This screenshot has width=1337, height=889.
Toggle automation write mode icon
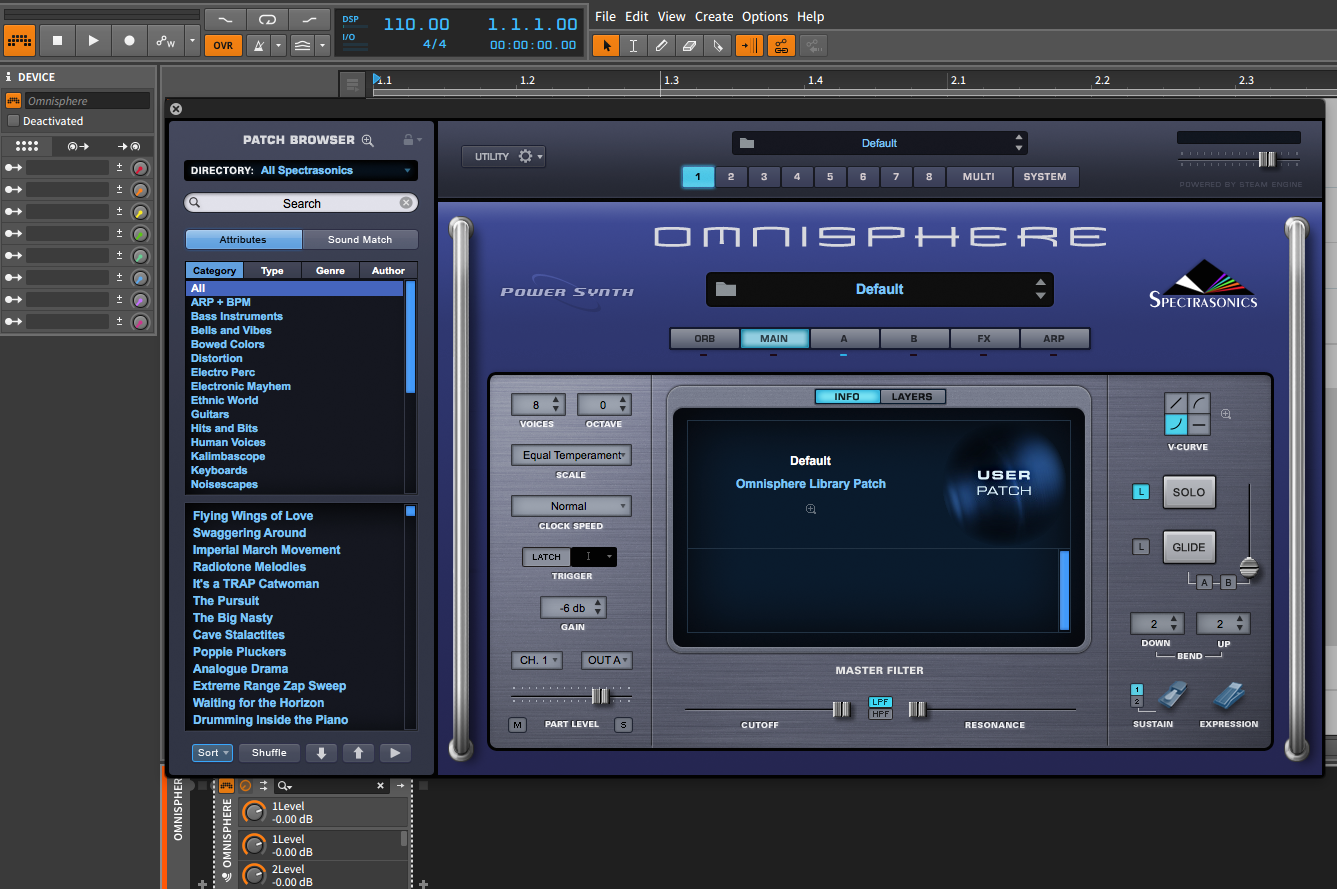point(166,41)
